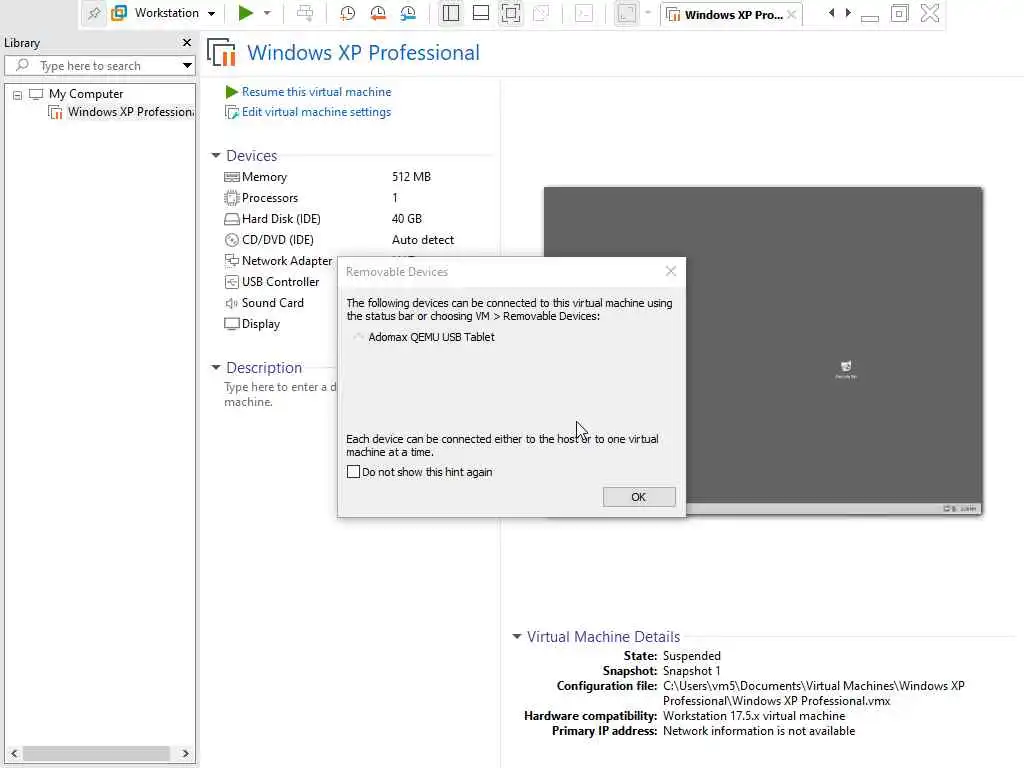This screenshot has width=1024, height=768.
Task: Toggle the thumbnail bar view icon
Action: [481, 13]
